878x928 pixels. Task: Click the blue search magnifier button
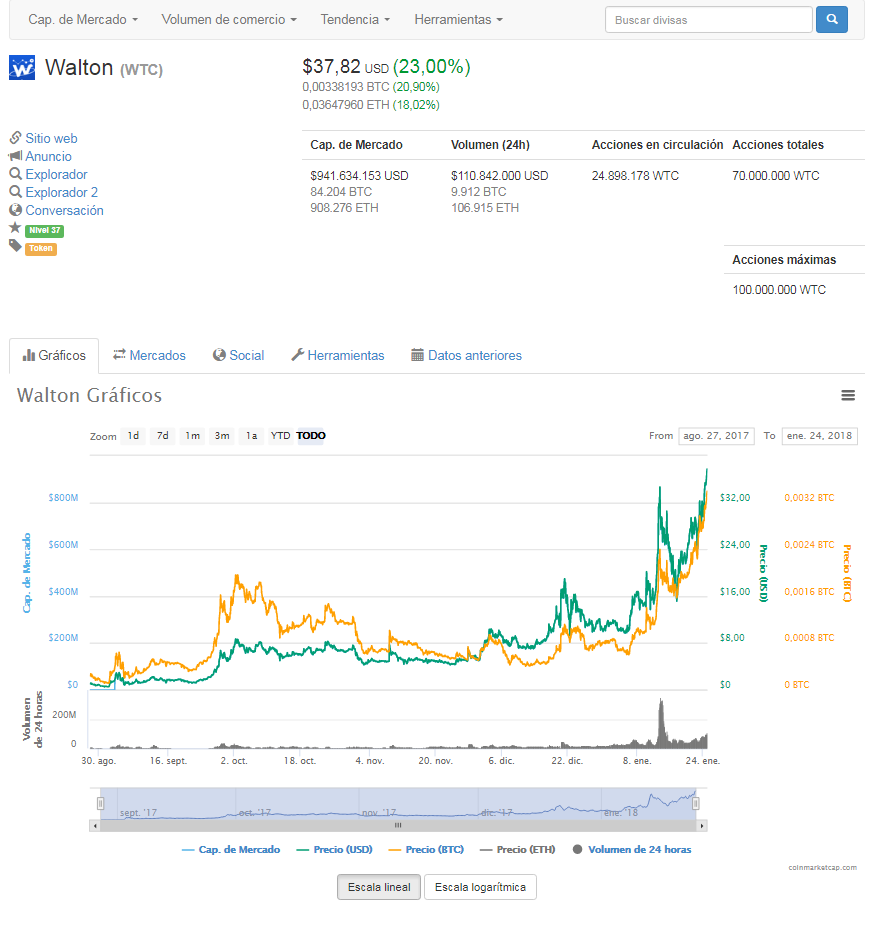[831, 20]
